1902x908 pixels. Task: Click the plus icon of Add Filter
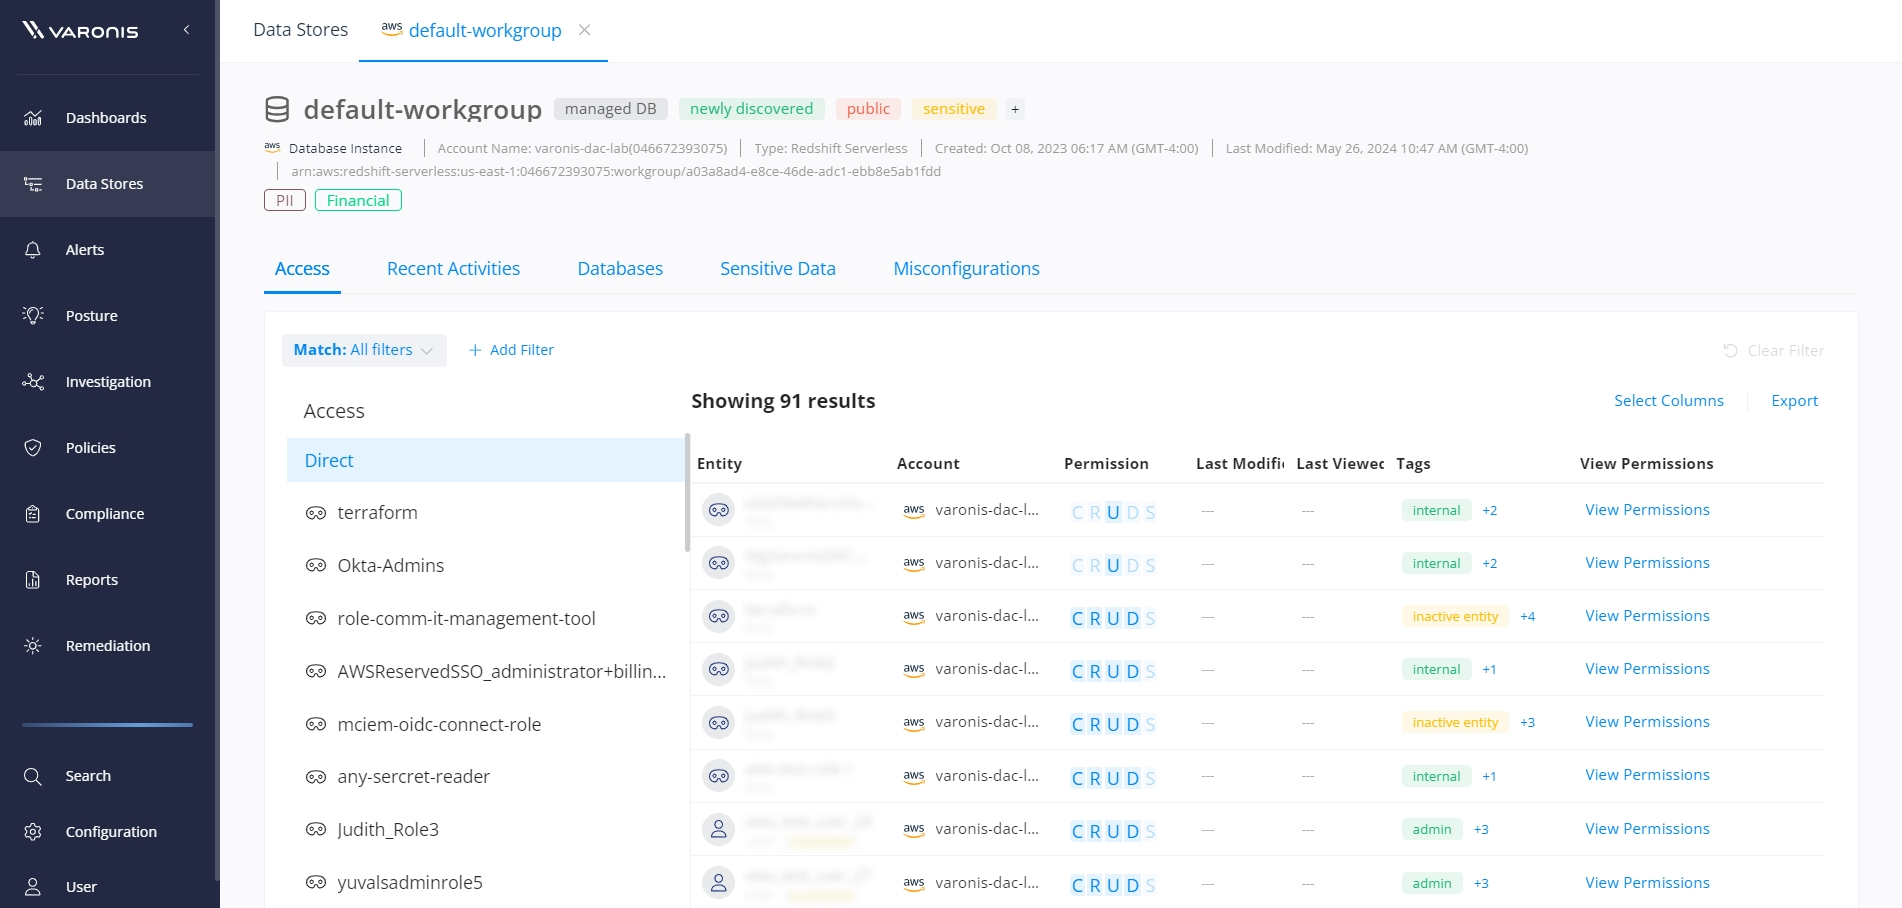[475, 350]
